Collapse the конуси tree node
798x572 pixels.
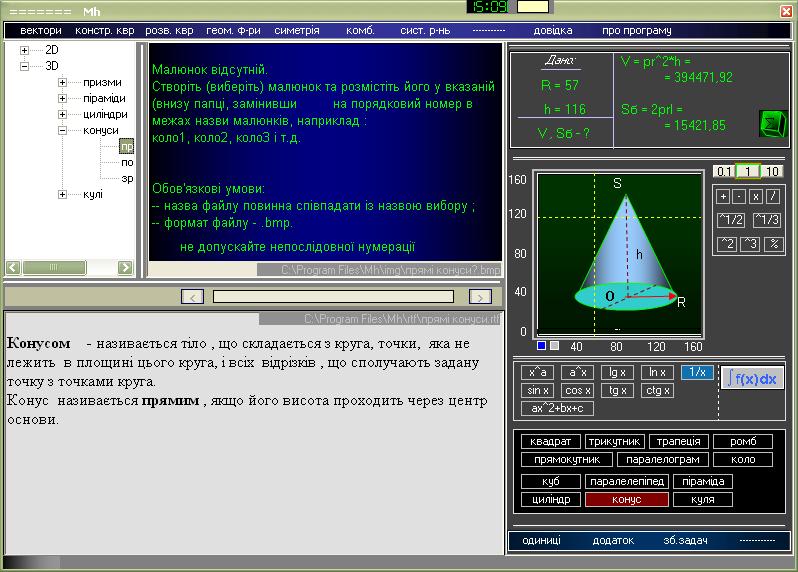[62, 130]
